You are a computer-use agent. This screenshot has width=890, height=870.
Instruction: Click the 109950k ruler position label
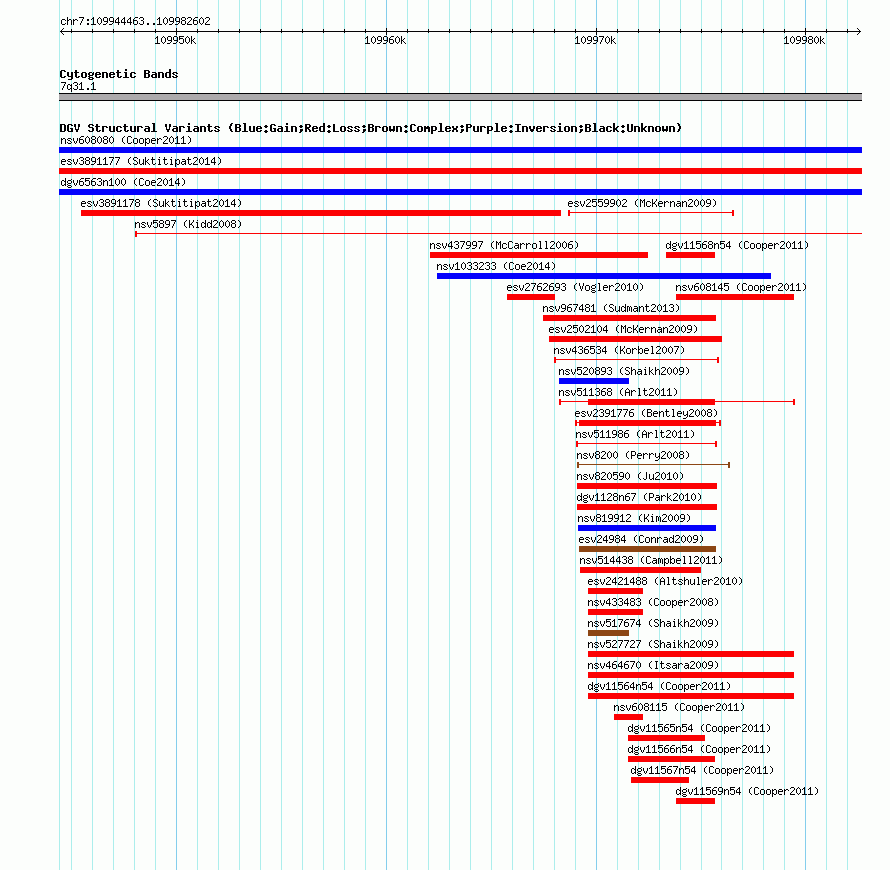point(175,40)
